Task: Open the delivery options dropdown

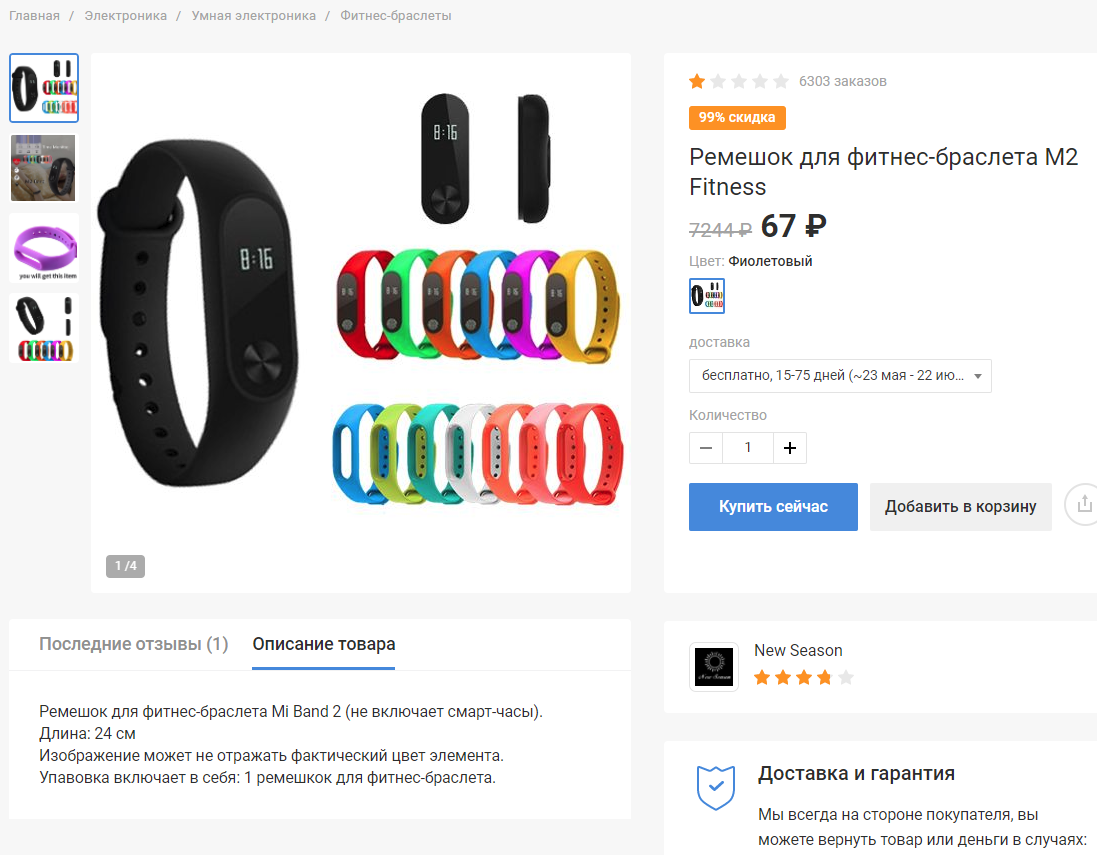Action: tap(840, 376)
